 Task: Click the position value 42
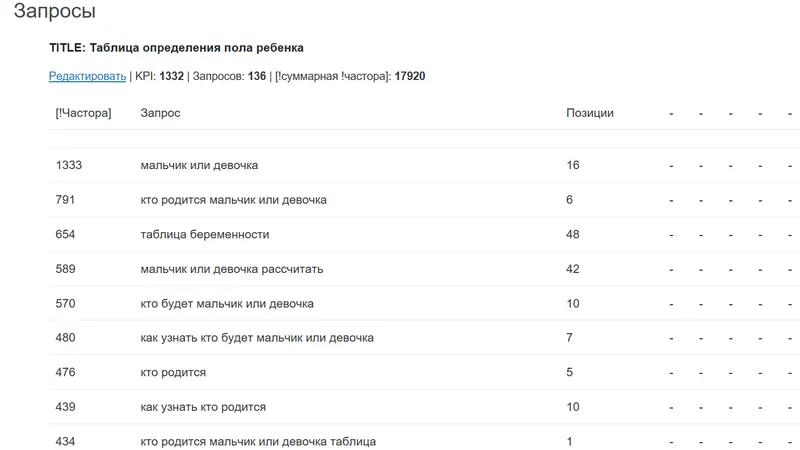click(x=573, y=269)
